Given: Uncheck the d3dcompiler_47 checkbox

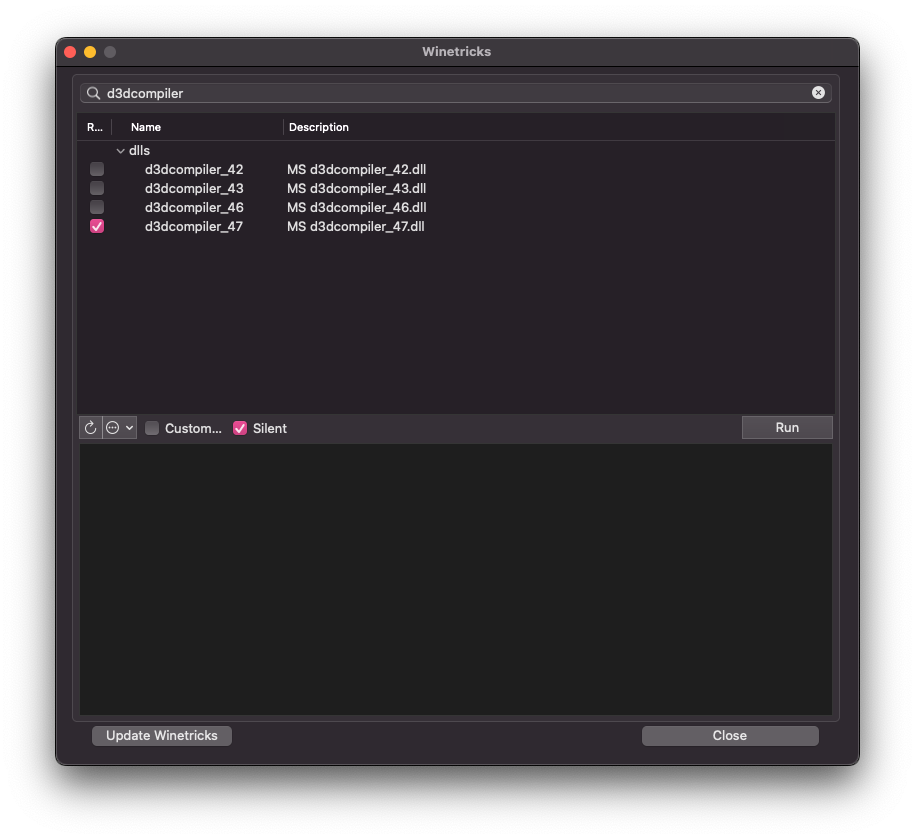Looking at the screenshot, I should [97, 226].
